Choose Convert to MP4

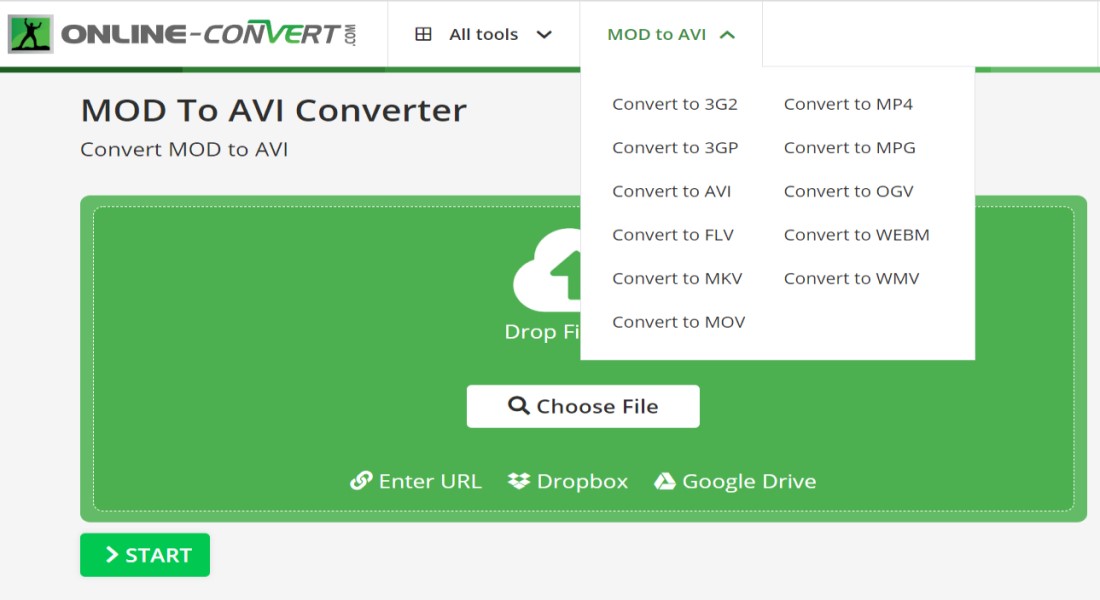click(x=848, y=104)
